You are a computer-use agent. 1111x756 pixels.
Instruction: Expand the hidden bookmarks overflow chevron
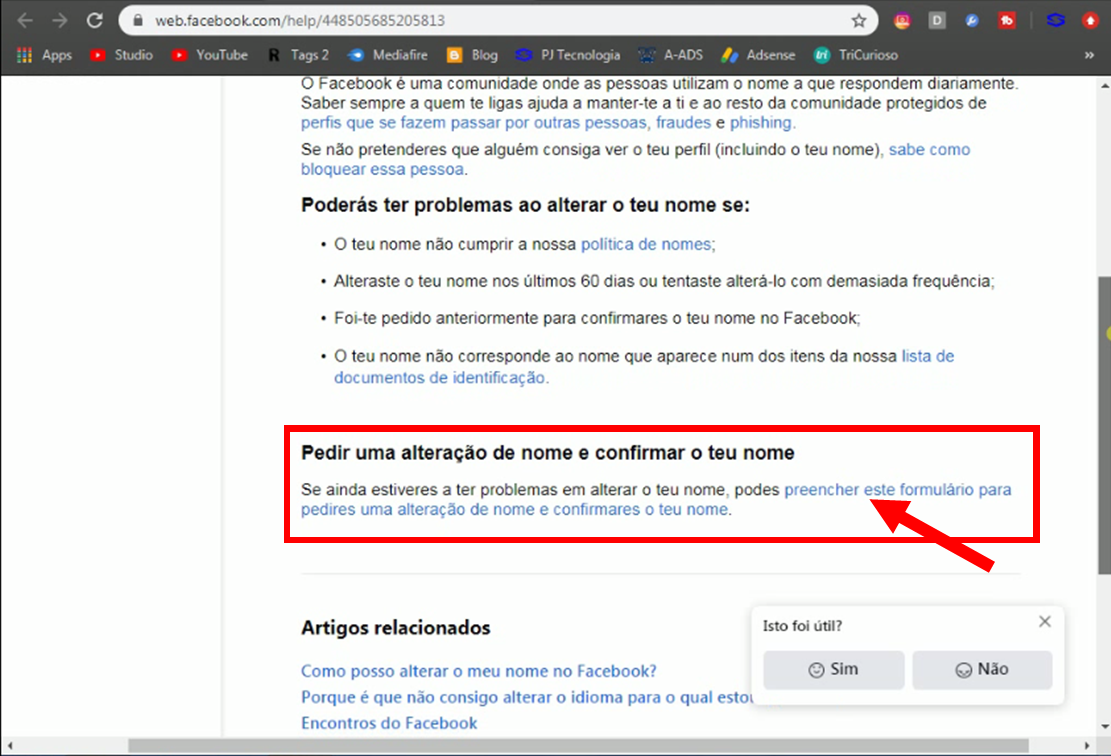(1089, 55)
